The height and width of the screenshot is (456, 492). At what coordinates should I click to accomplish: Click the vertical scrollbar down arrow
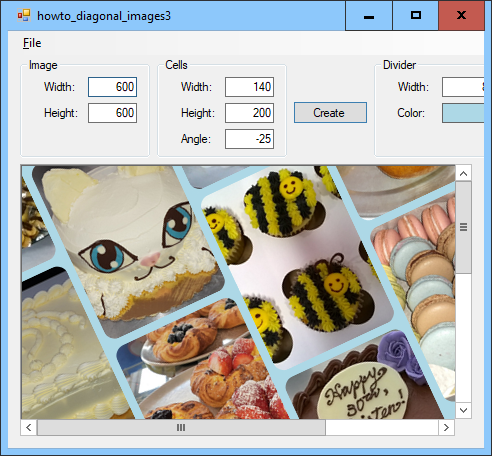tap(463, 410)
